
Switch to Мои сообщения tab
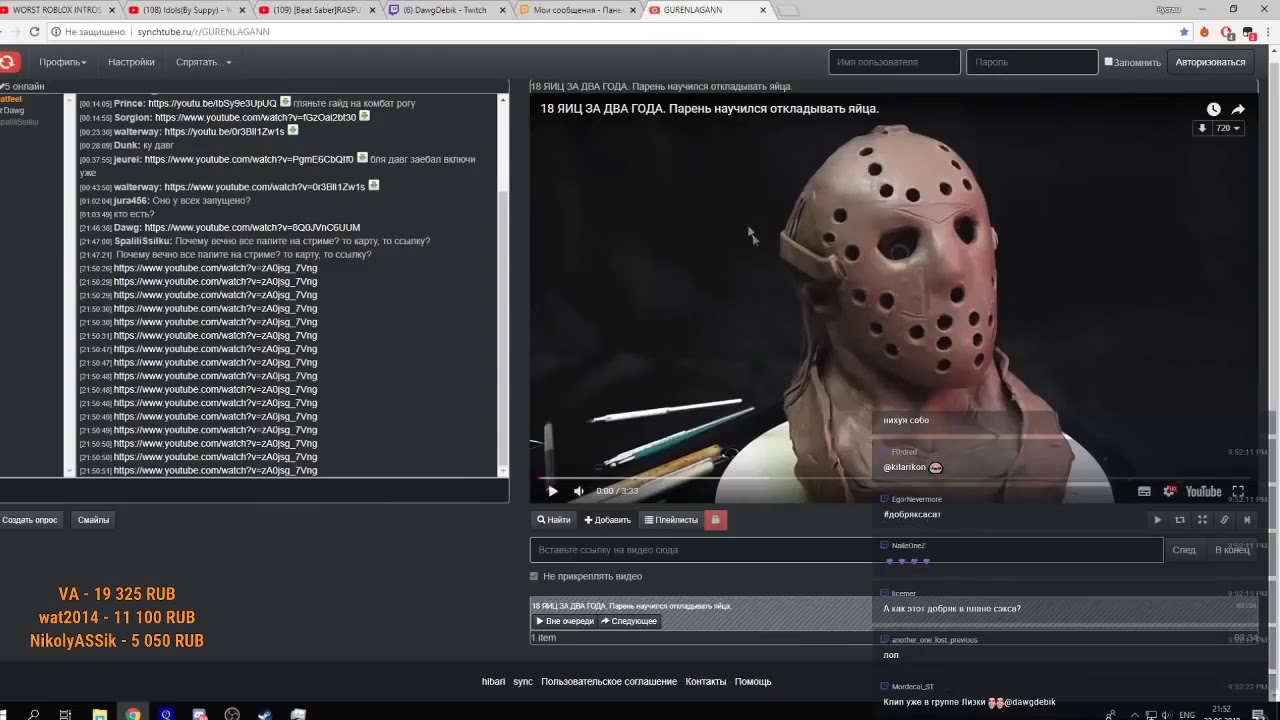coord(577,10)
